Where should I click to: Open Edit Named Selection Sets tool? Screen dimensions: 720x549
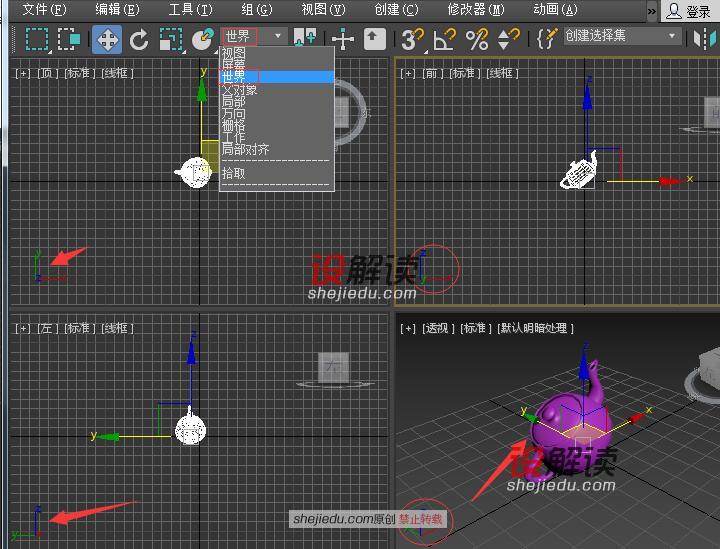click(x=547, y=39)
